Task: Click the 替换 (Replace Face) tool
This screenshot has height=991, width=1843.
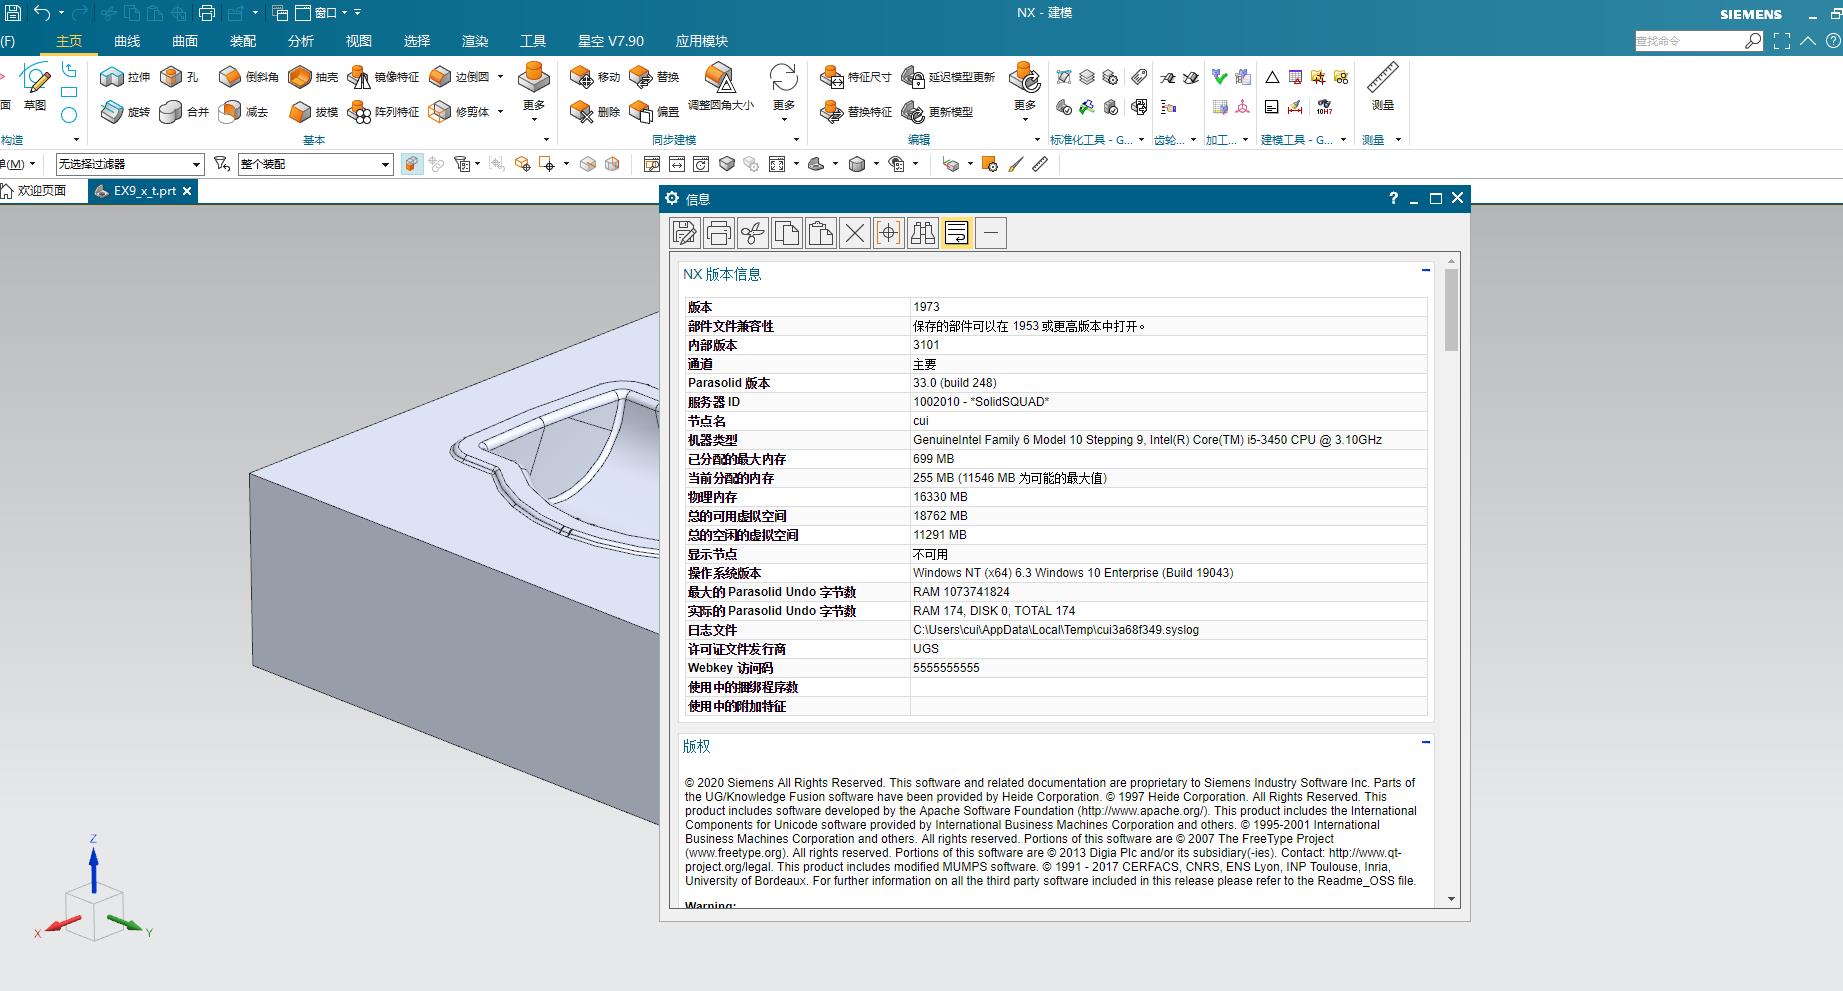Action: click(x=654, y=77)
